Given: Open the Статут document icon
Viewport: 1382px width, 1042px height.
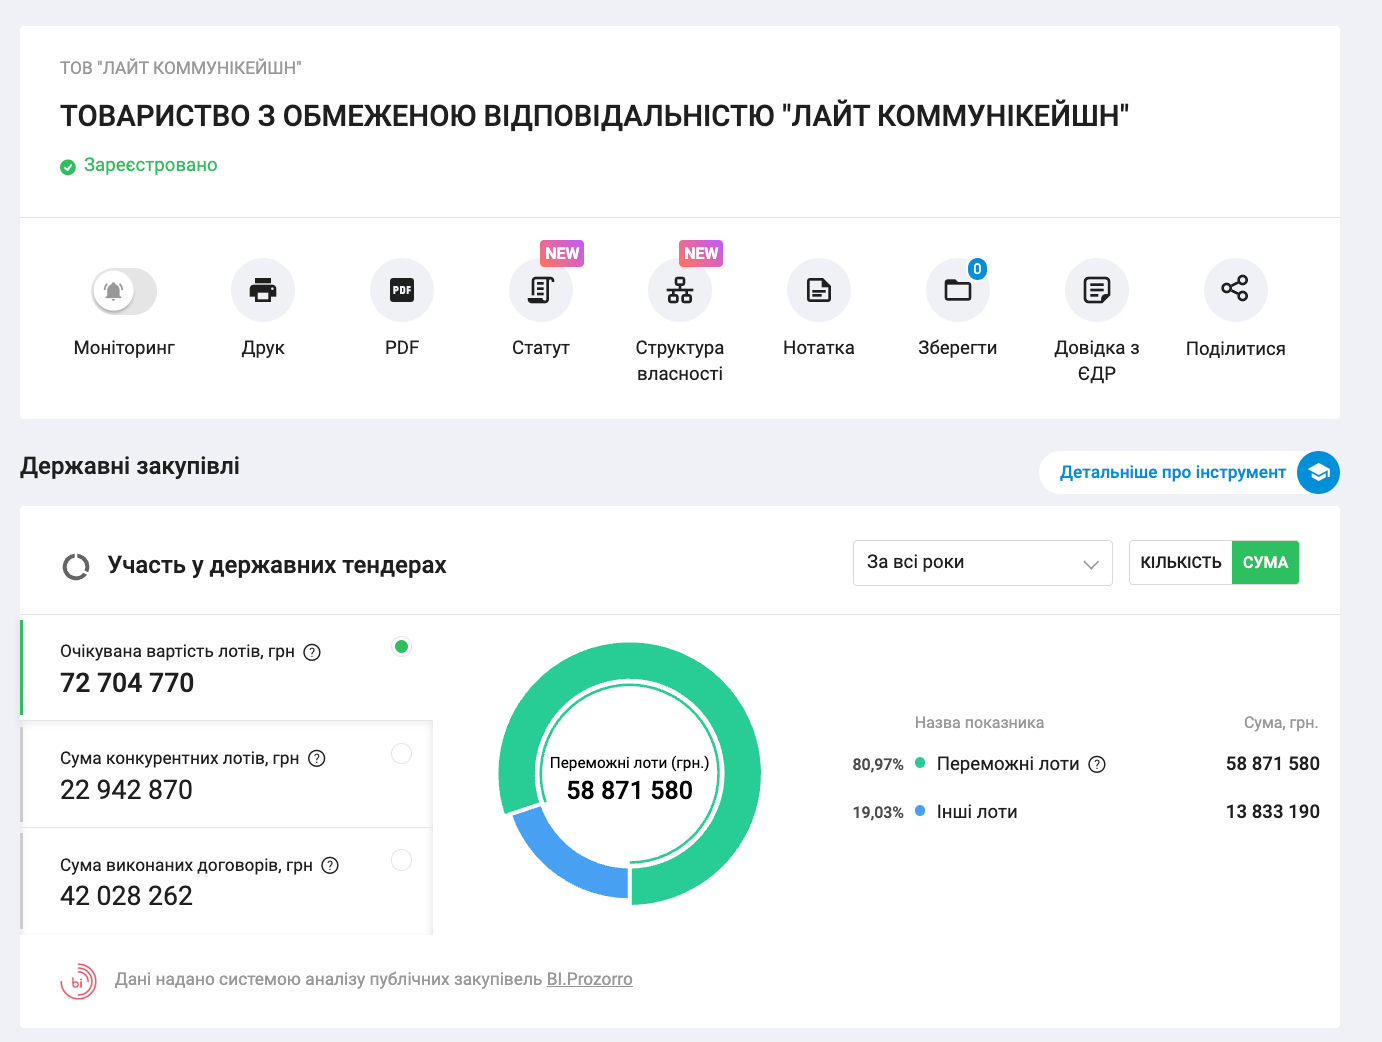Looking at the screenshot, I should click(541, 290).
